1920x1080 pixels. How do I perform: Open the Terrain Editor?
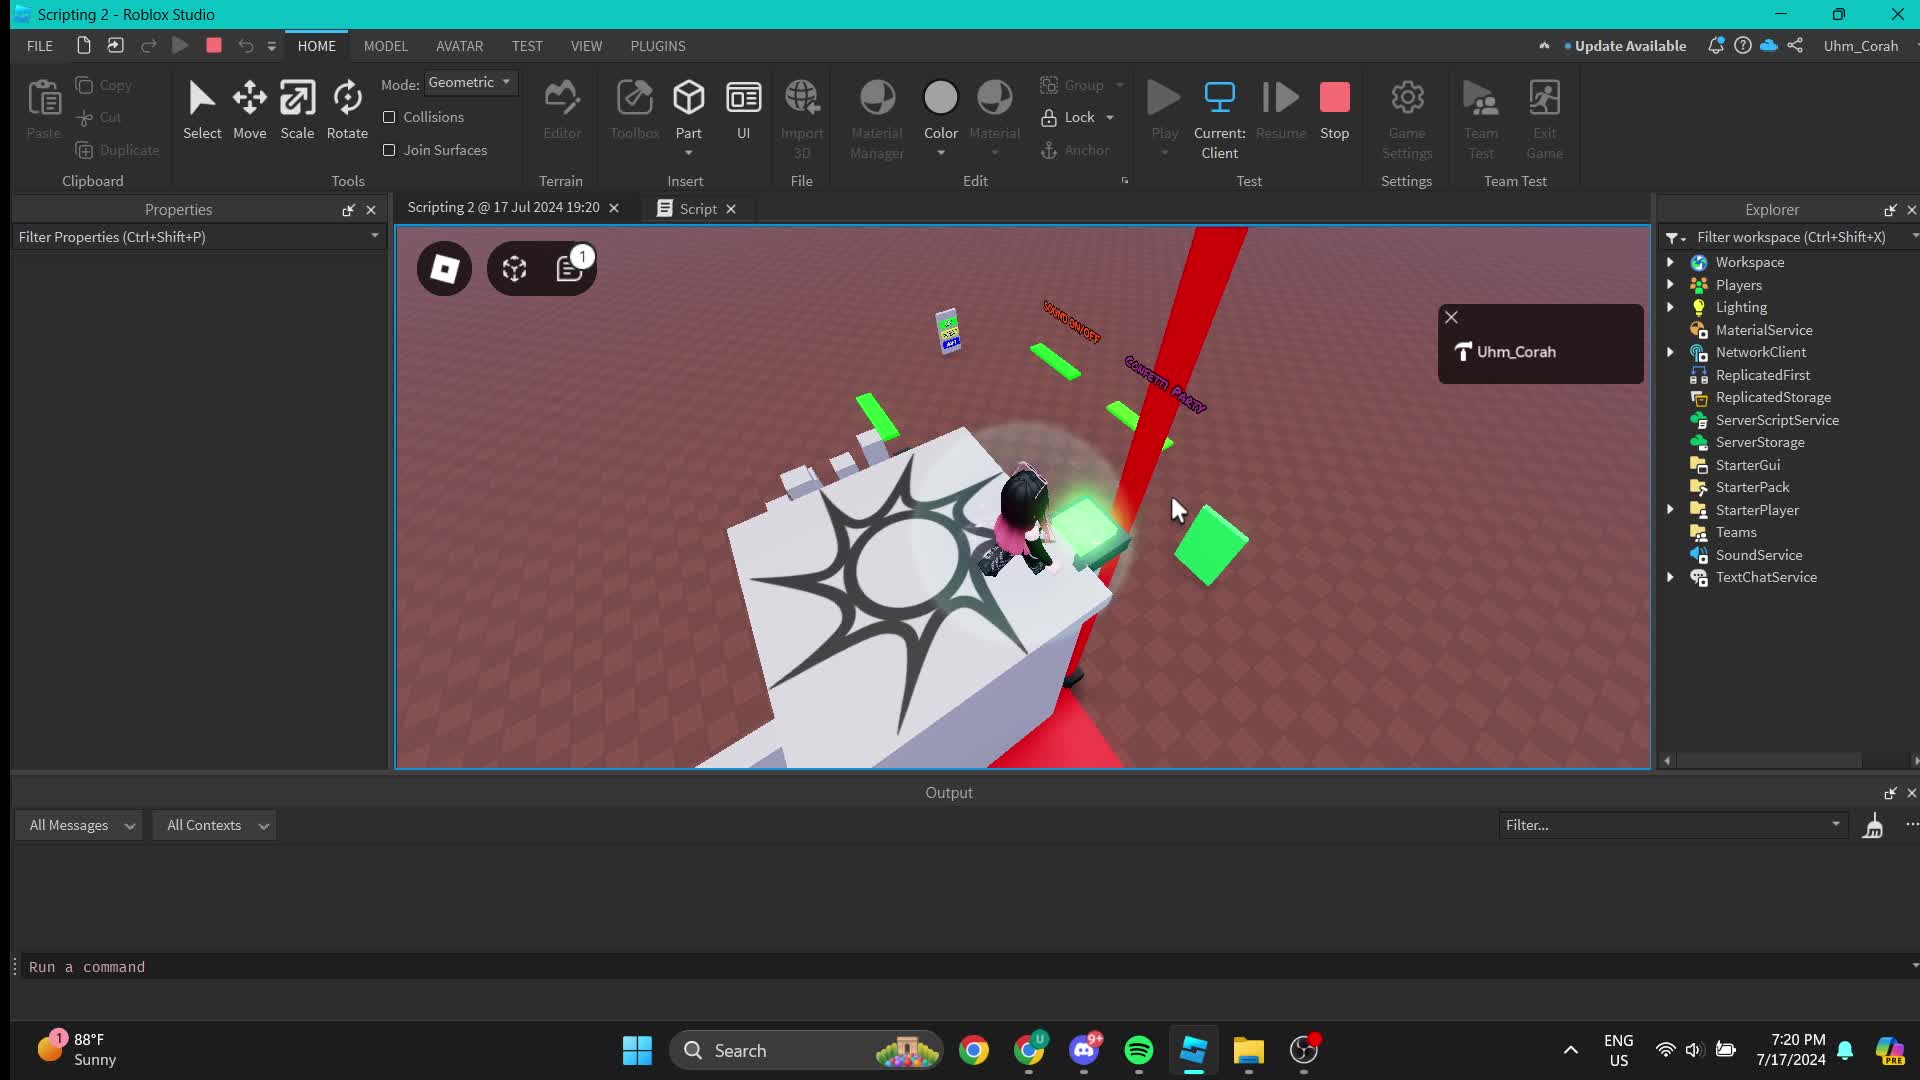coord(562,110)
